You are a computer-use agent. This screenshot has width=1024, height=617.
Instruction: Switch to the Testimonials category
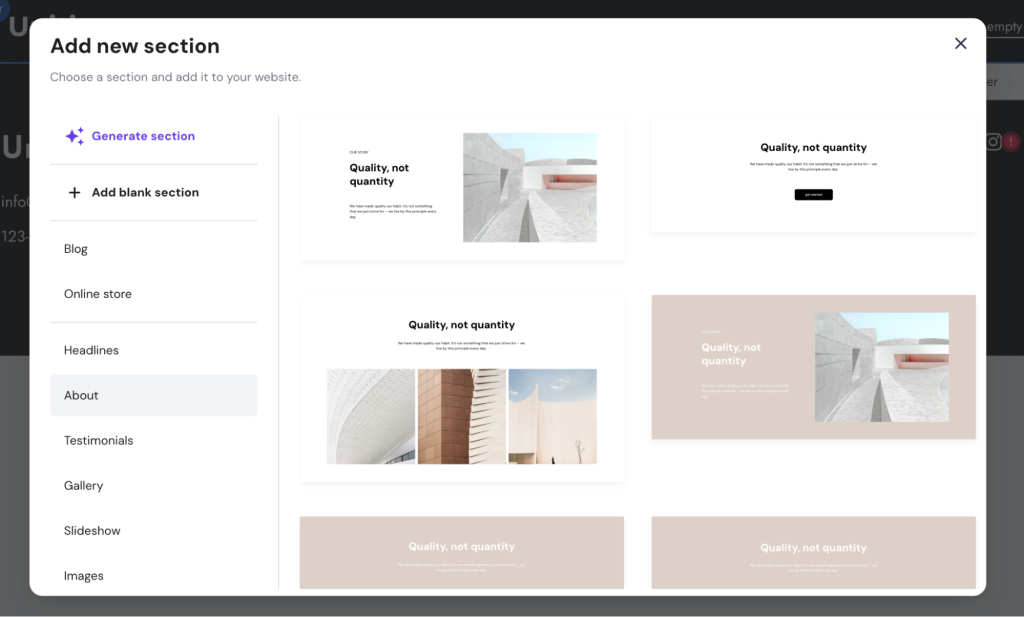click(98, 440)
